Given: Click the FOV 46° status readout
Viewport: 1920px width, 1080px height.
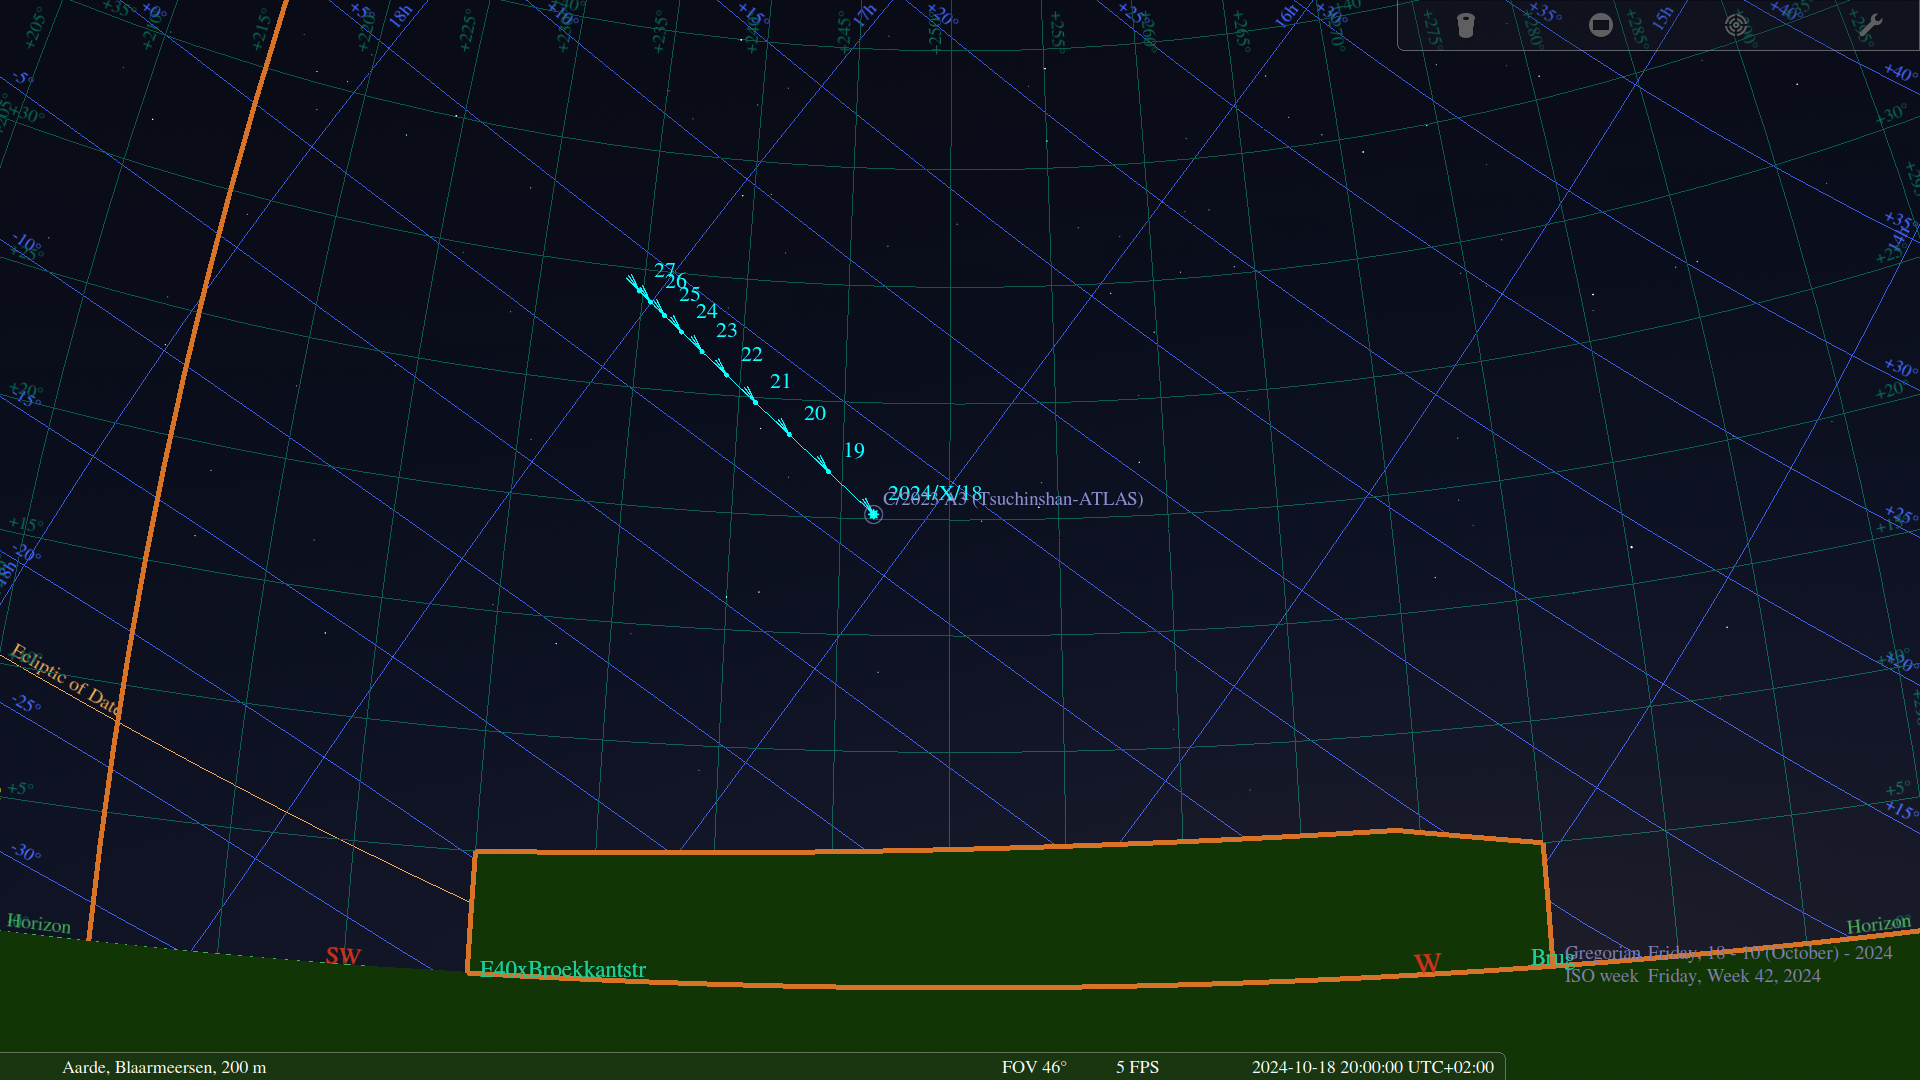Looking at the screenshot, I should 1034,1067.
